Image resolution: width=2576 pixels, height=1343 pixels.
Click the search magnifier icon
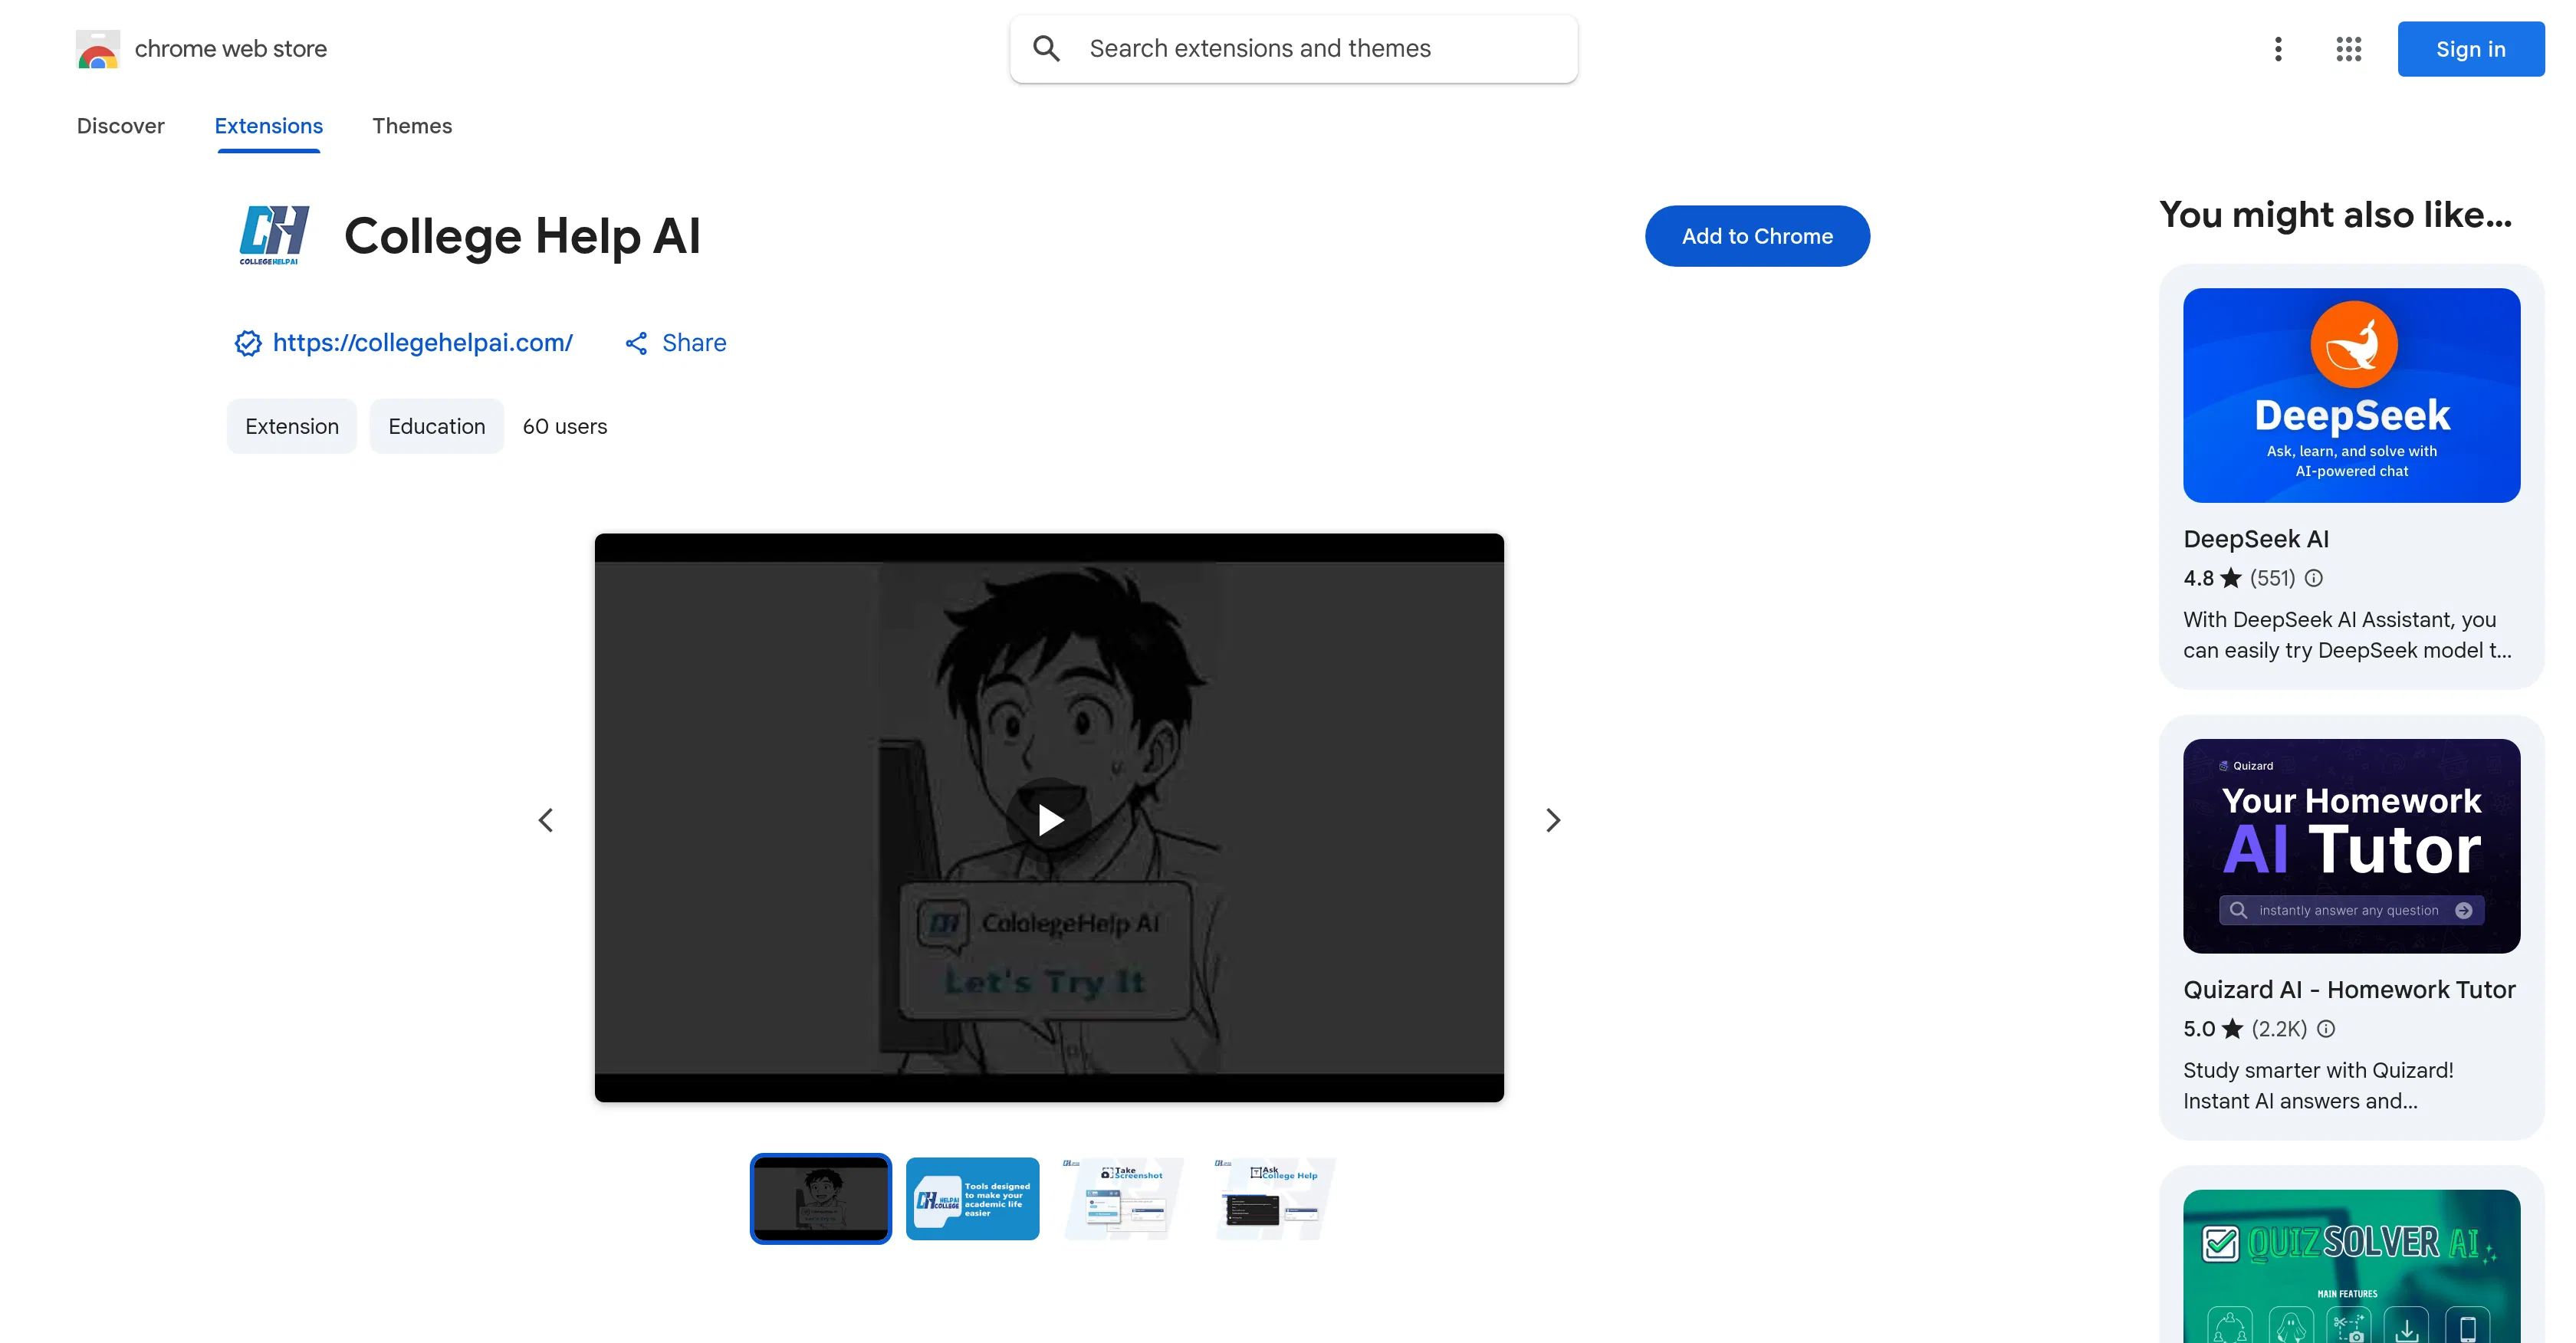[x=1046, y=47]
